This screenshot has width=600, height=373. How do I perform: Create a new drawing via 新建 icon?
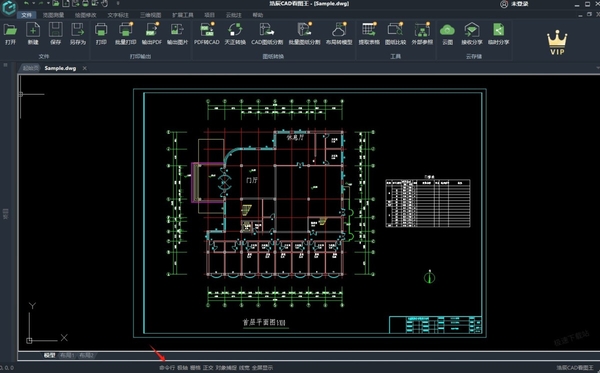tap(33, 34)
